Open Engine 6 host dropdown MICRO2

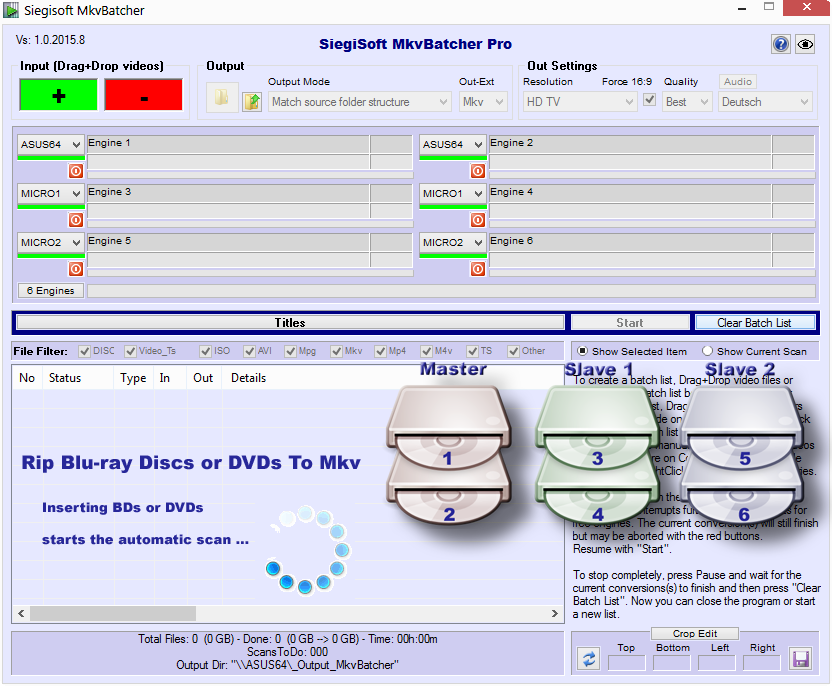coord(453,242)
